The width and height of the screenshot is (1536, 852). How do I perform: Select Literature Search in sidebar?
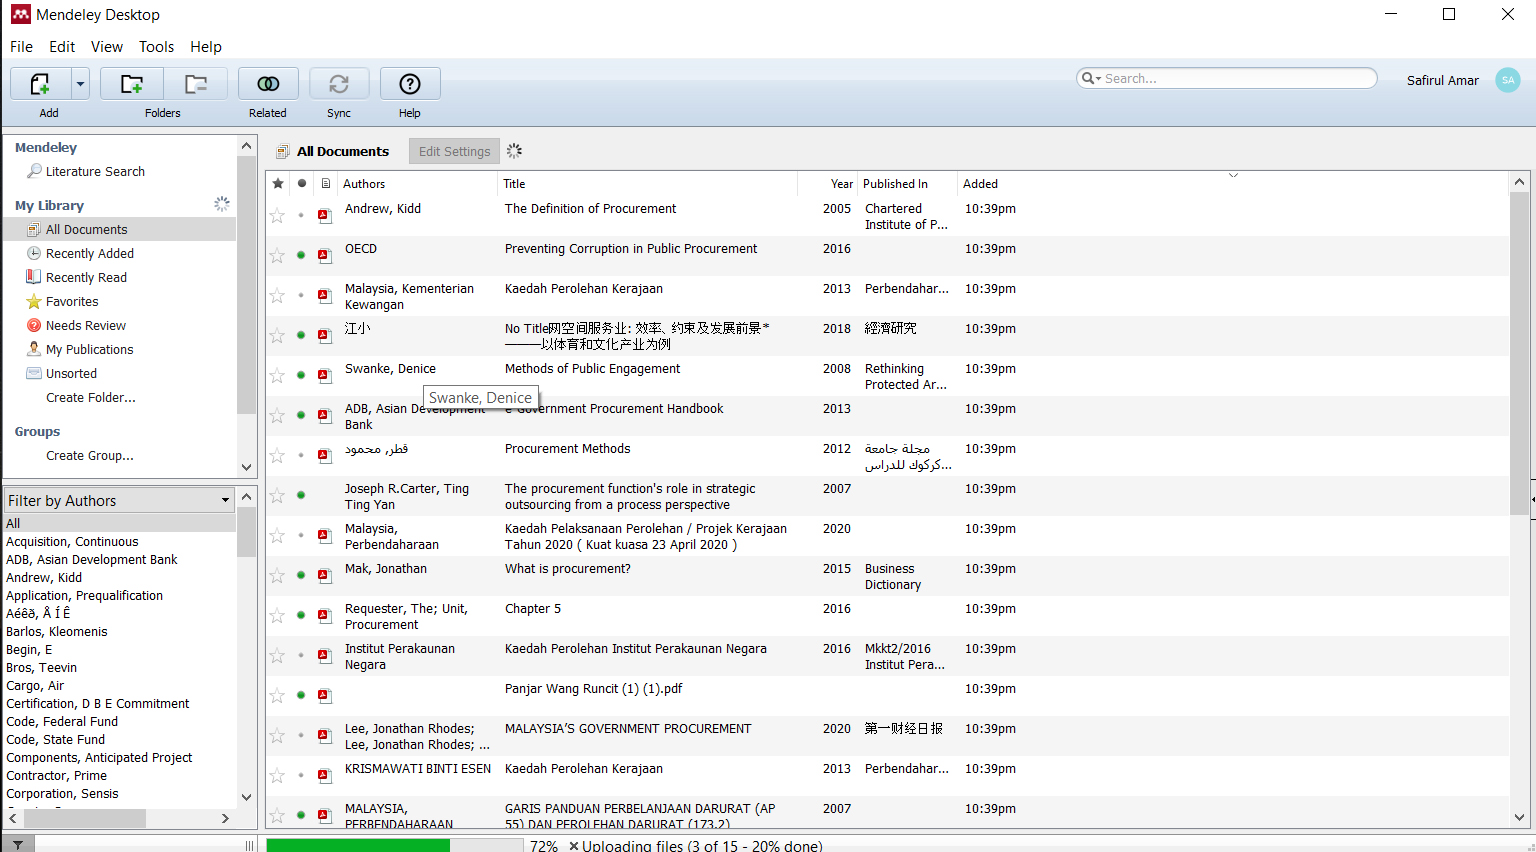click(95, 172)
